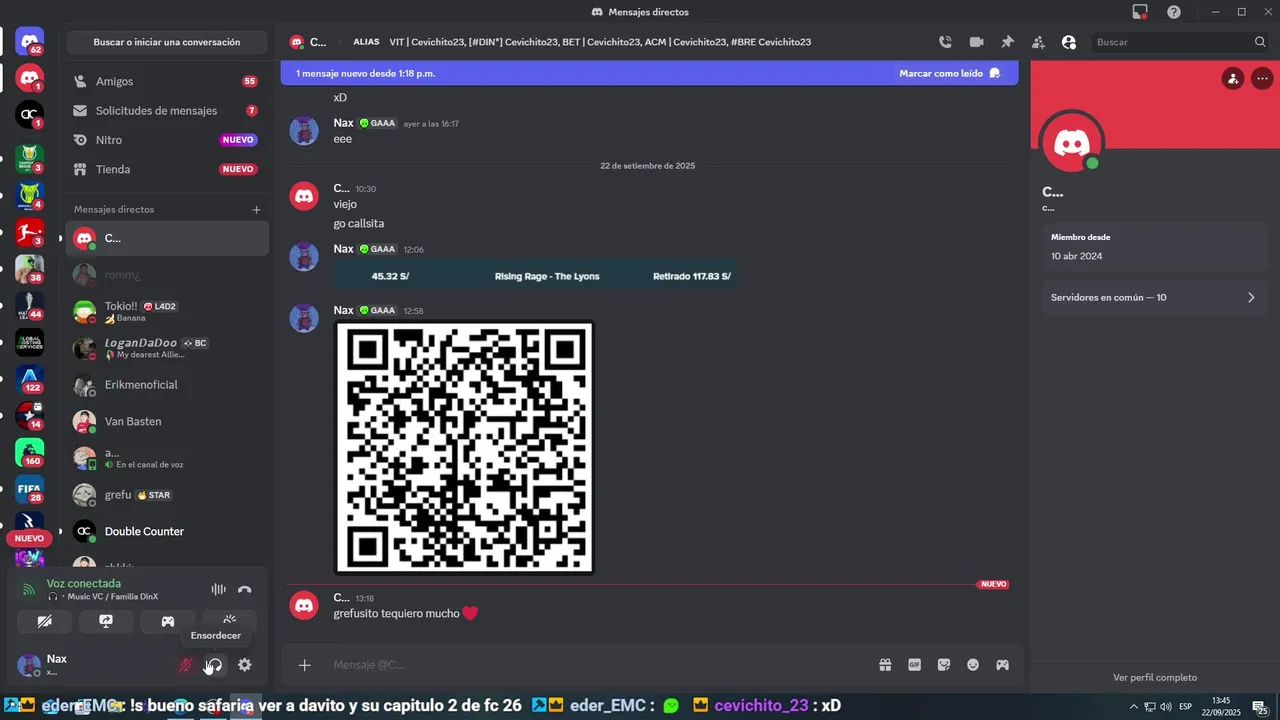Open the emoji picker
Screen dimensions: 1280x720
[973, 665]
